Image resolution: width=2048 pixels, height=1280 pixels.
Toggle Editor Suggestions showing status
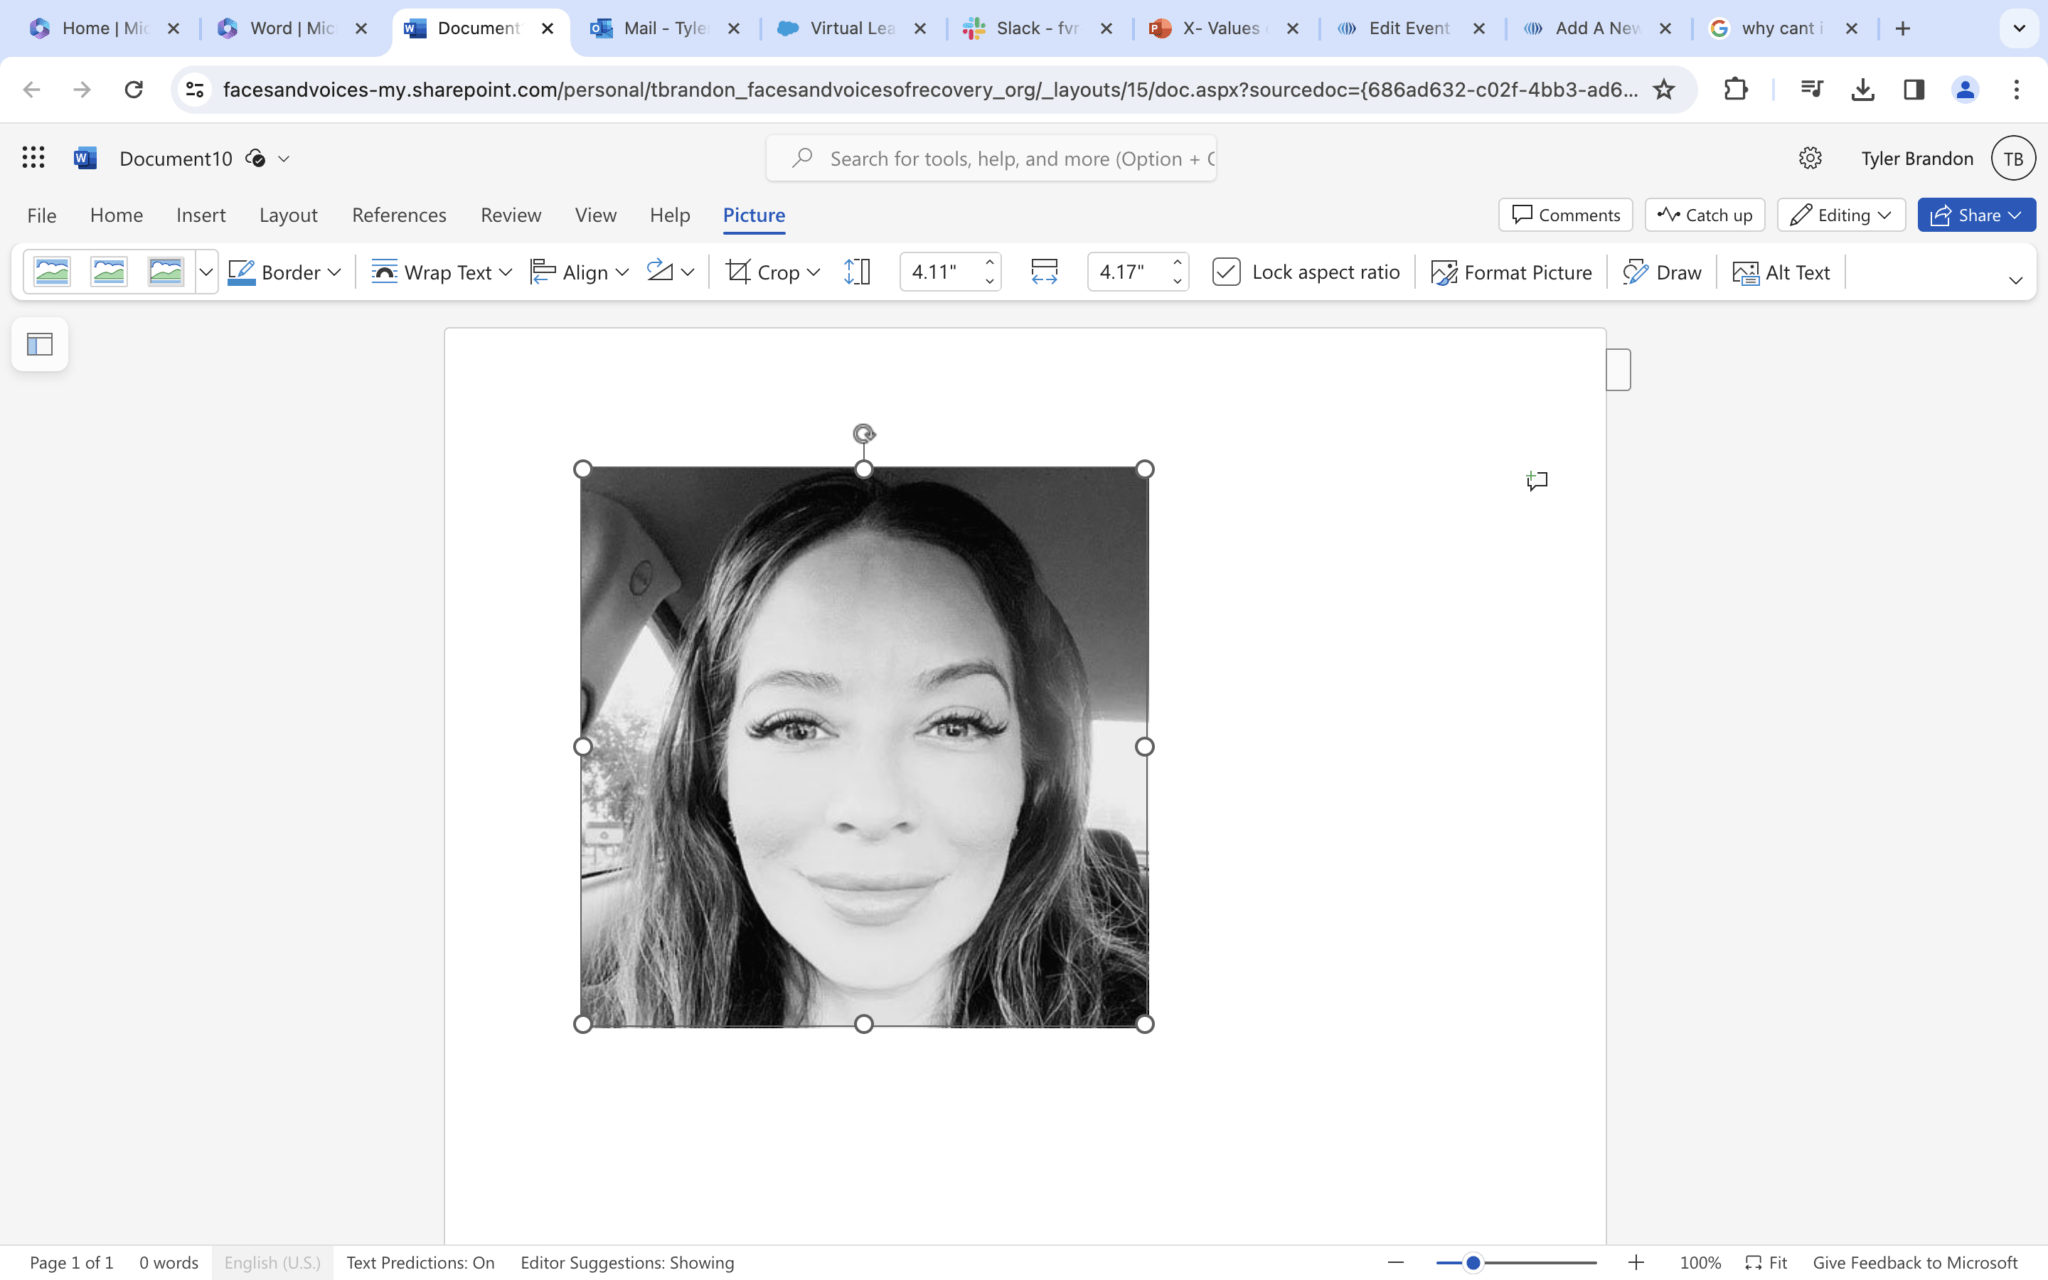627,1262
